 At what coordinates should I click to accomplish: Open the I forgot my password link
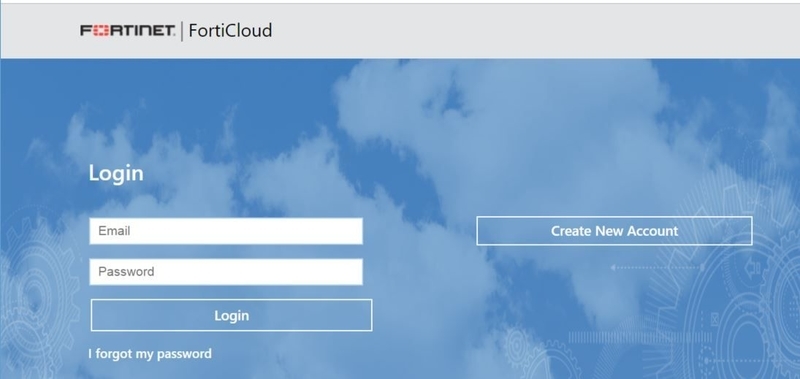point(150,353)
